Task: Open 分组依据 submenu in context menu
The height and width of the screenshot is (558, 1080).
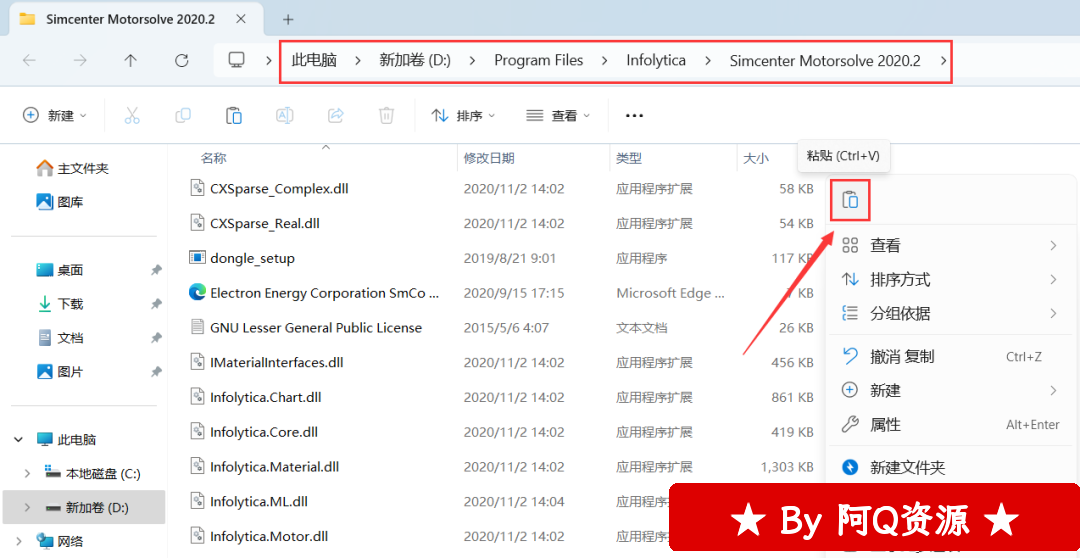Action: 953,314
